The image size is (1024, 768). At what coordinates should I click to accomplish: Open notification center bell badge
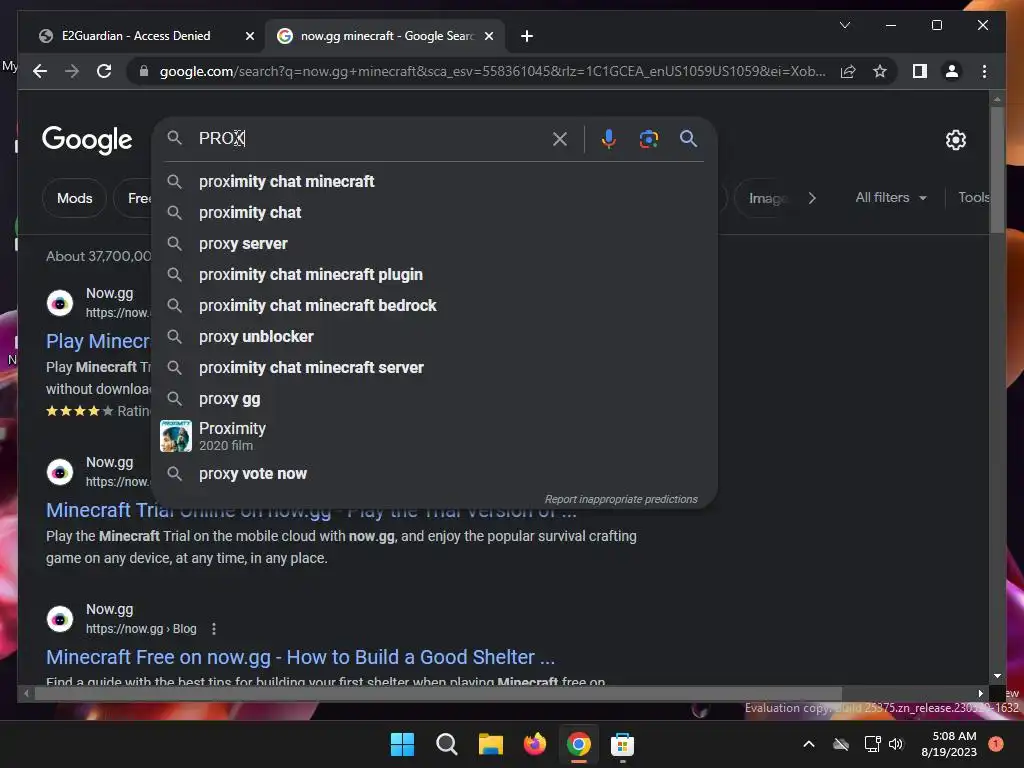[995, 744]
